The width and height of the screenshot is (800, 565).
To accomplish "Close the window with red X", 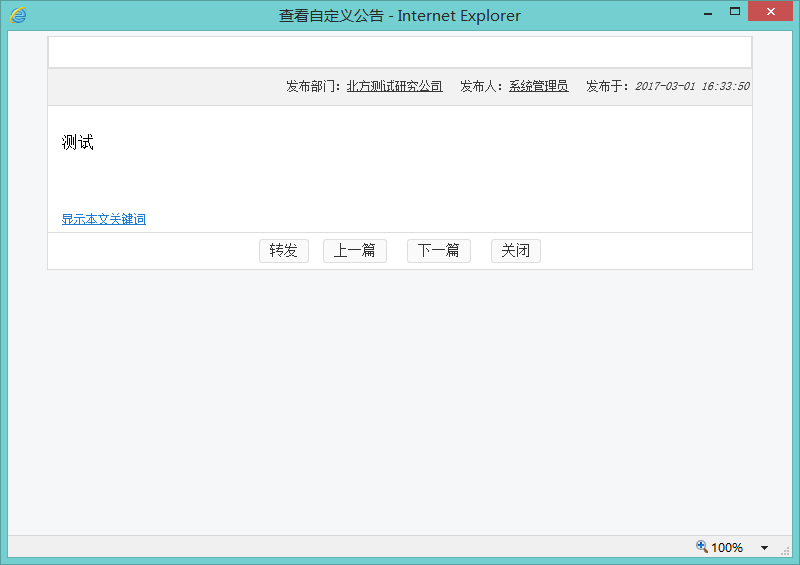I will tap(770, 11).
